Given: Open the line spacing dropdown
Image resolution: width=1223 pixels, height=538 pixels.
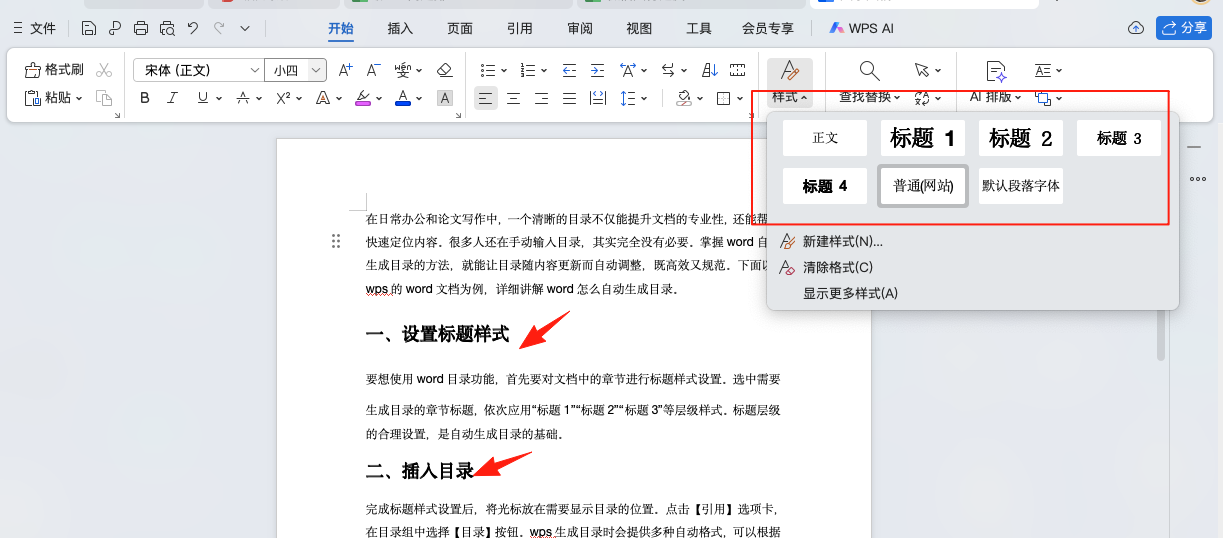Looking at the screenshot, I should click(644, 98).
